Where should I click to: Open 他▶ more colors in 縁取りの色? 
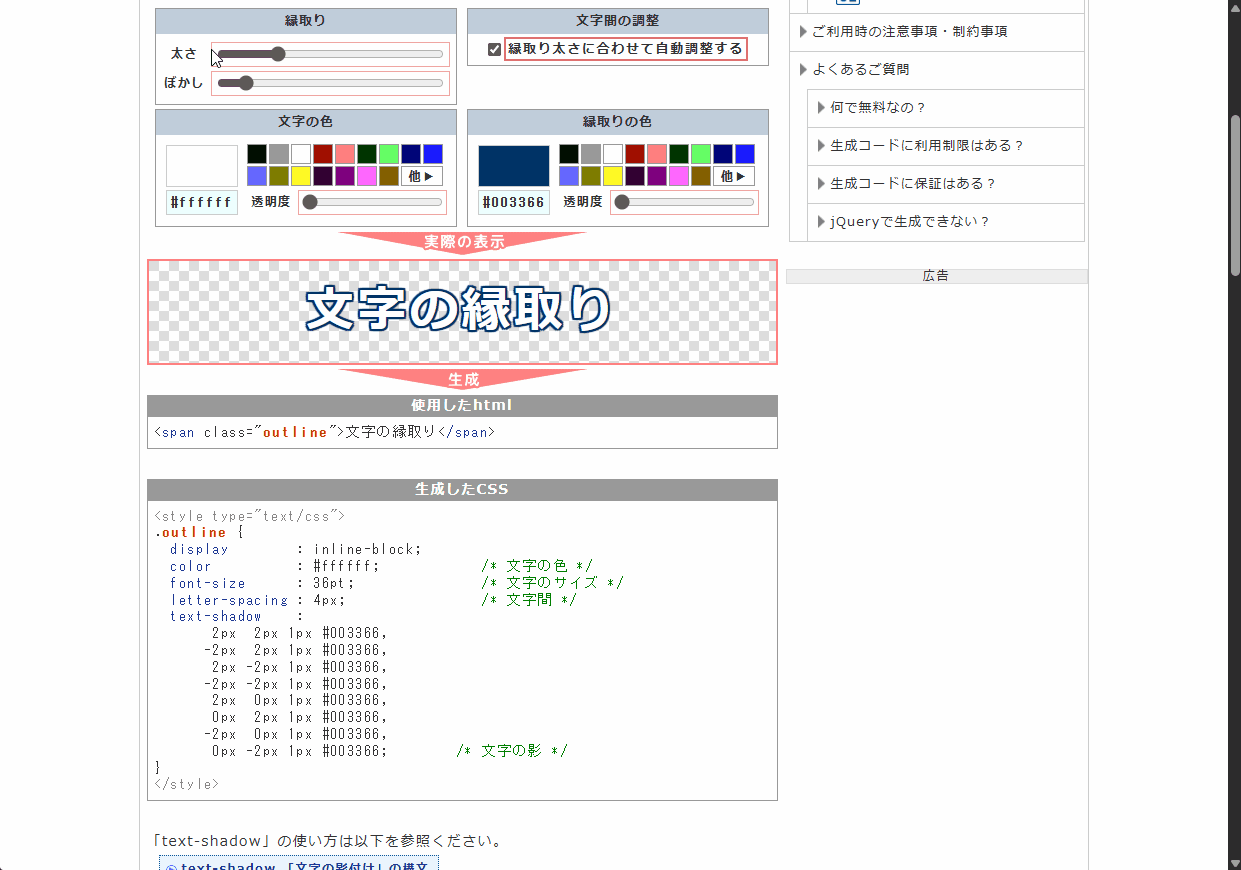tap(734, 176)
